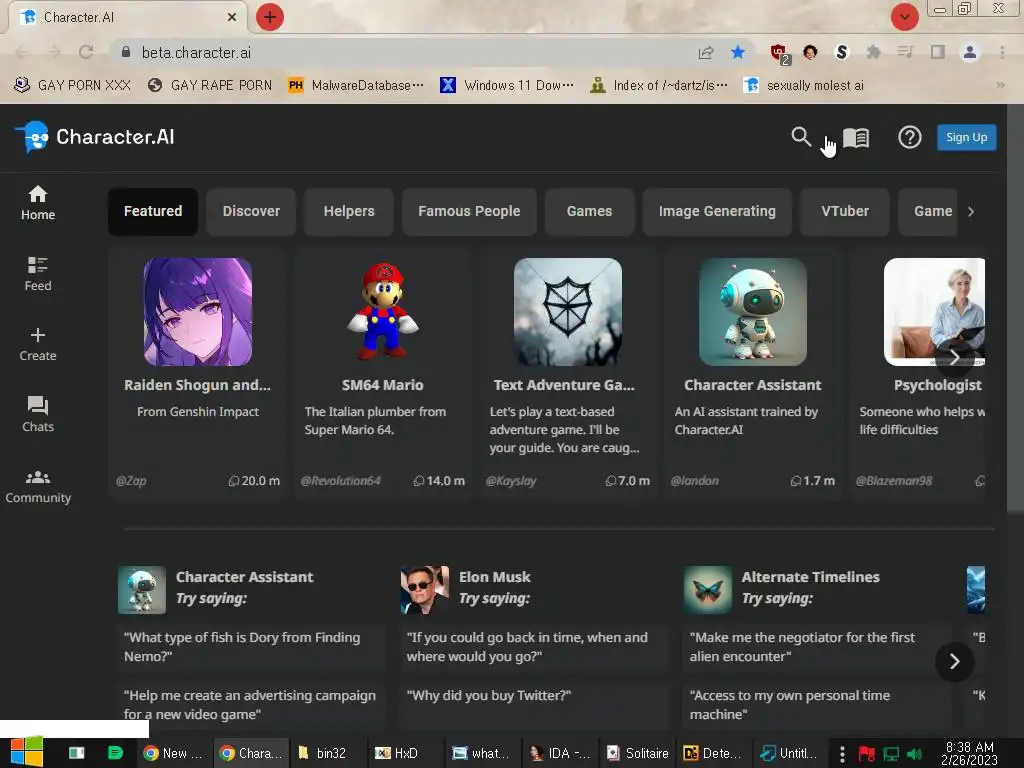Select the Image Generating category tab
The width and height of the screenshot is (1024, 768).
click(717, 212)
